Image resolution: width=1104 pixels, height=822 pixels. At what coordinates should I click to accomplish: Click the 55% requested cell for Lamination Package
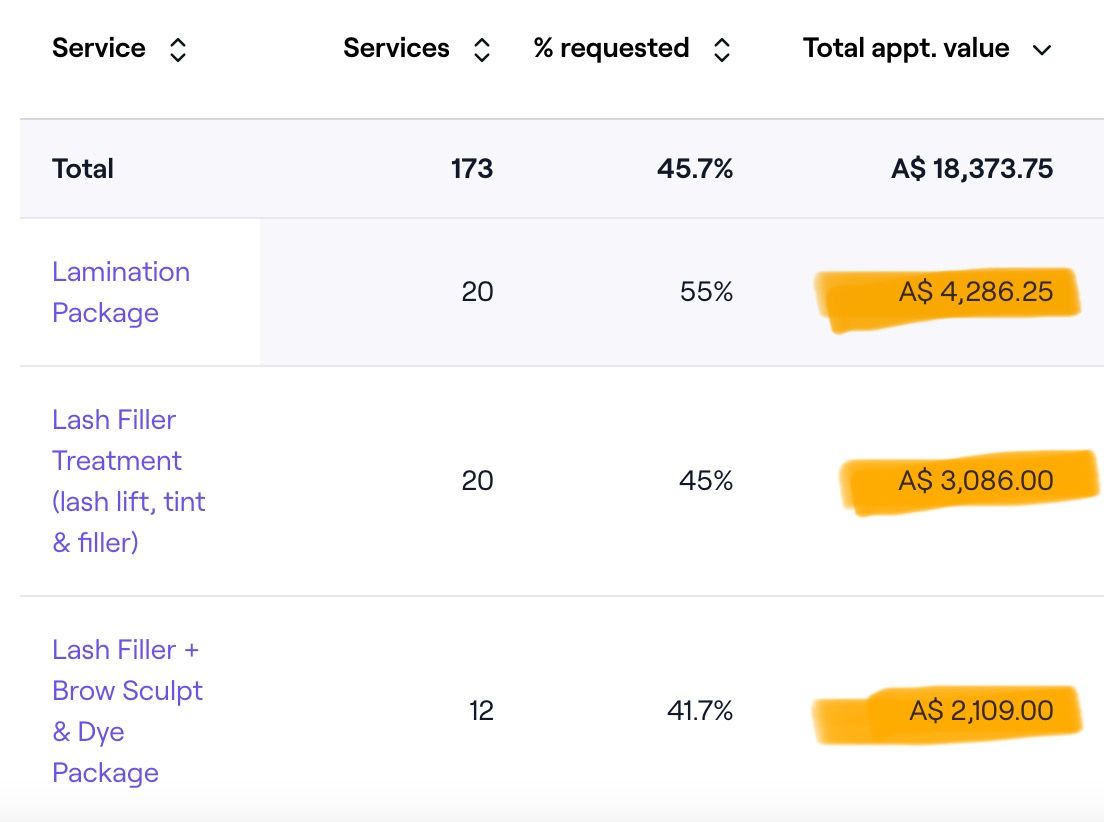tap(707, 292)
